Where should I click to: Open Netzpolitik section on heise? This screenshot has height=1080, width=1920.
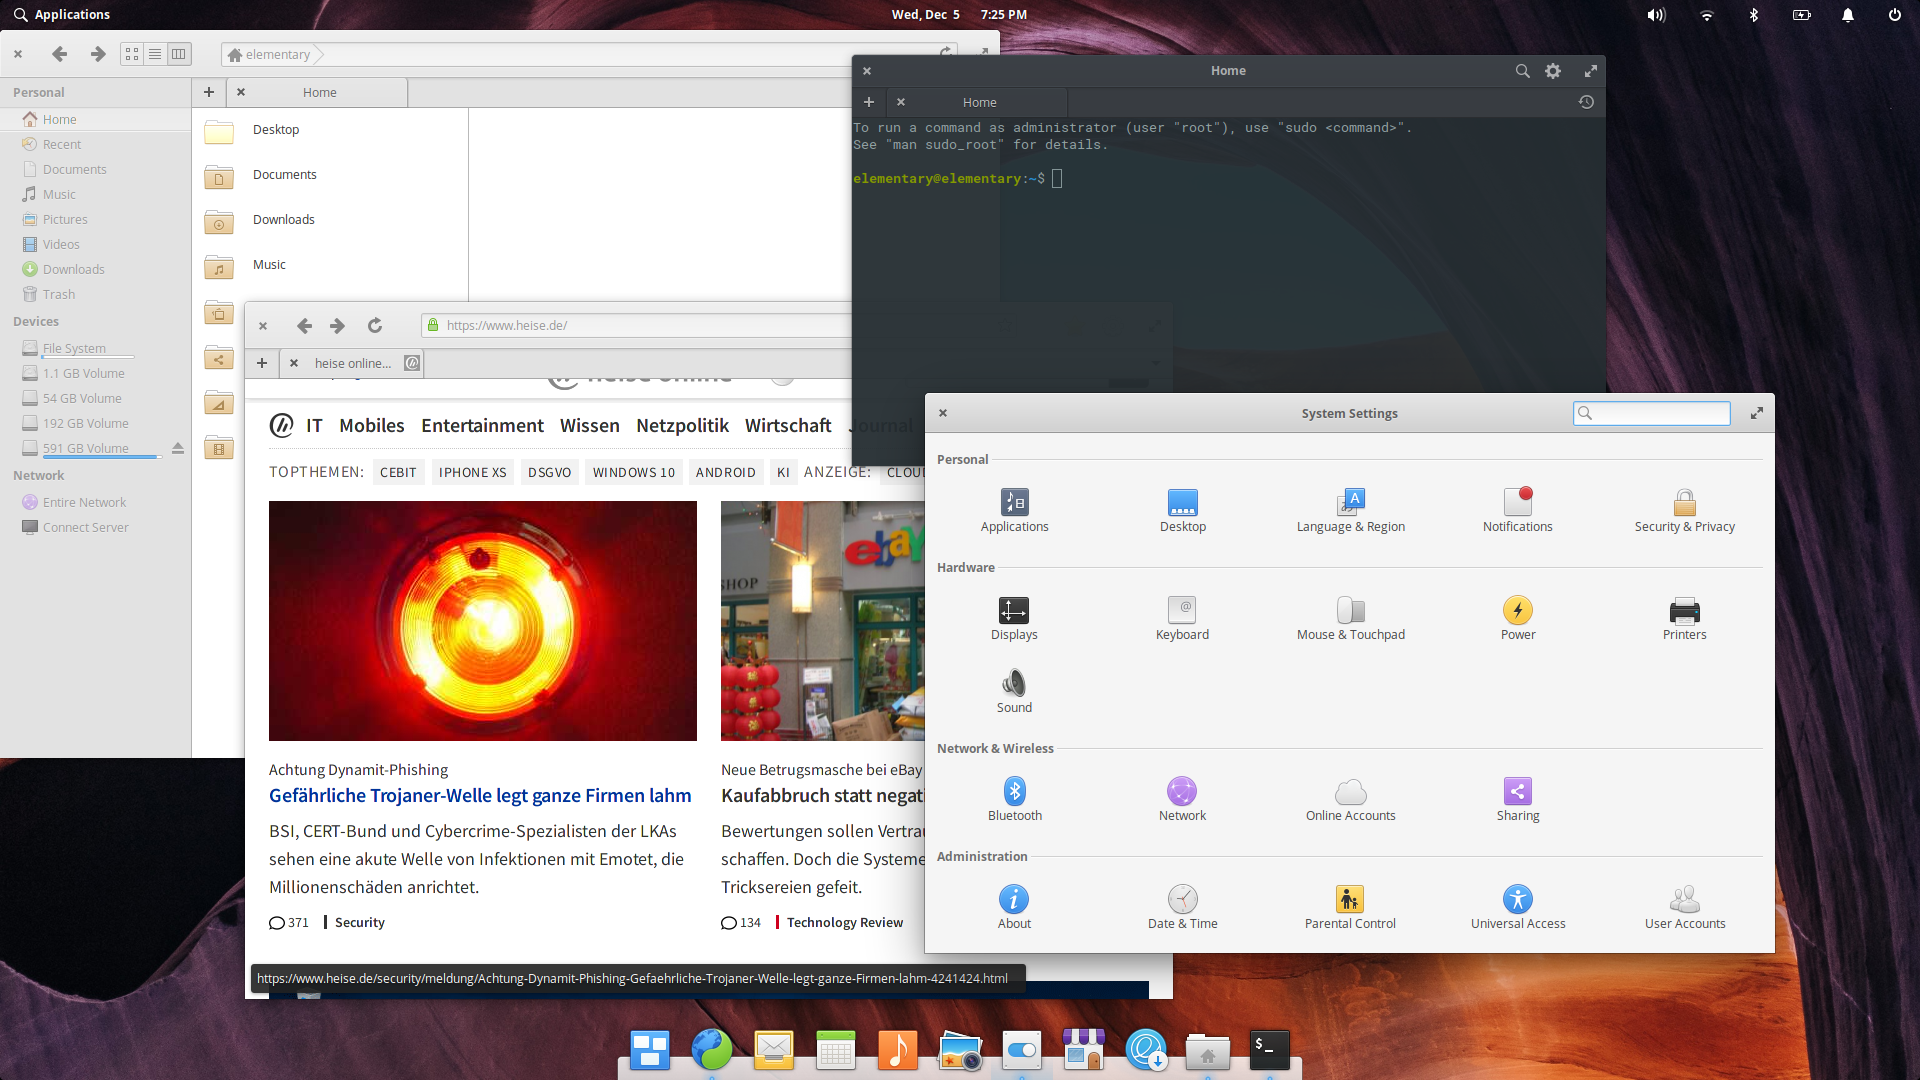pyautogui.click(x=682, y=426)
